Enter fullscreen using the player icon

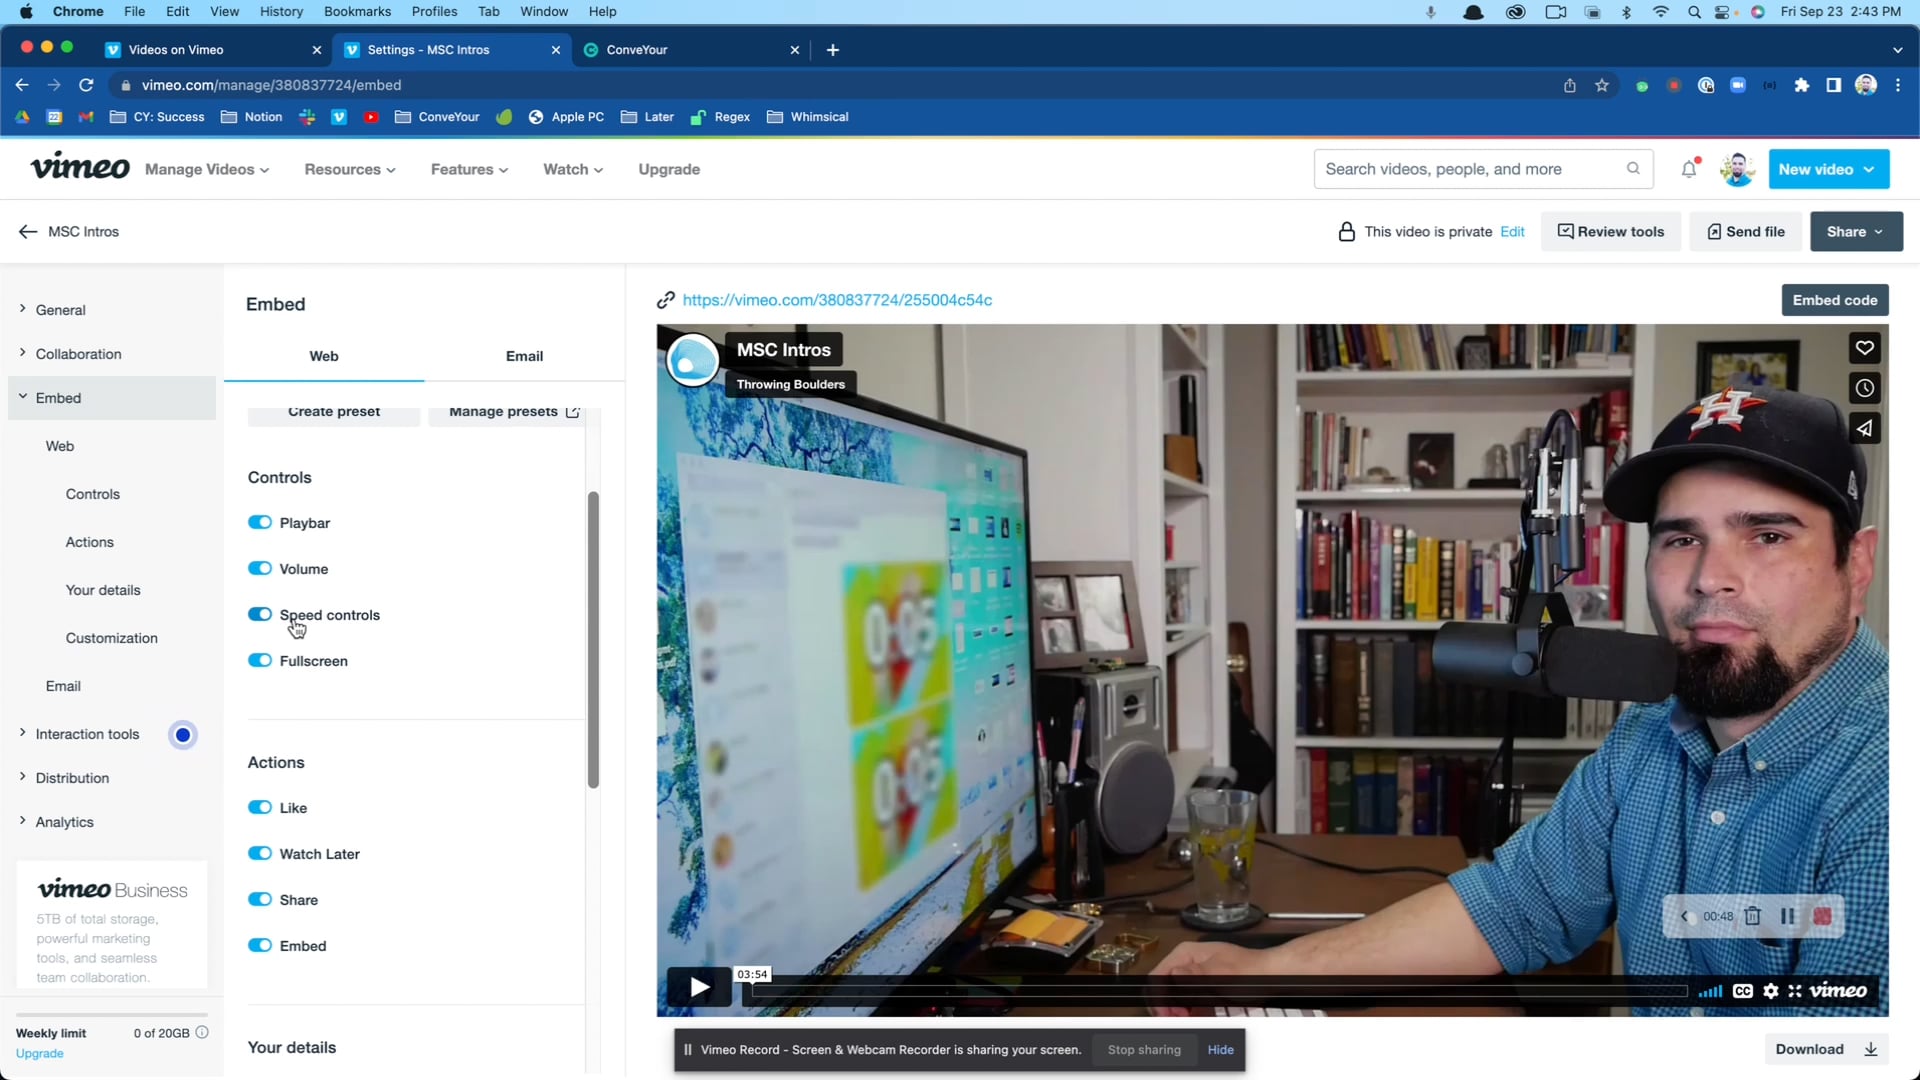pyautogui.click(x=1796, y=991)
